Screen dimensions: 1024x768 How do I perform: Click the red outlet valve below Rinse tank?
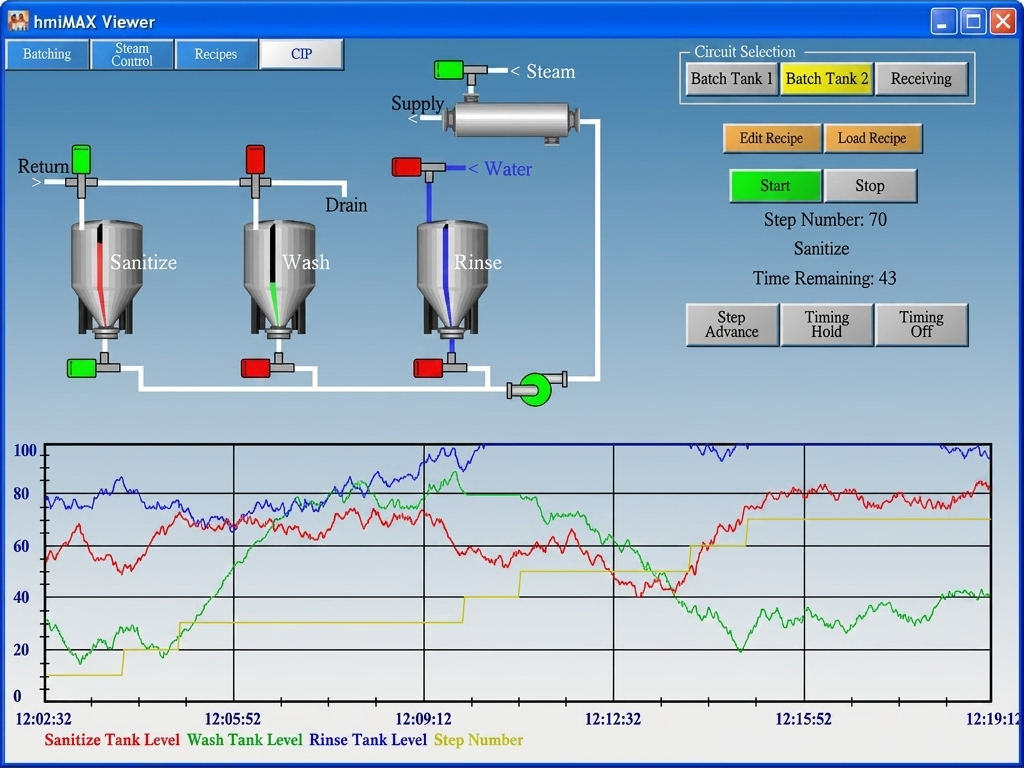tap(428, 368)
